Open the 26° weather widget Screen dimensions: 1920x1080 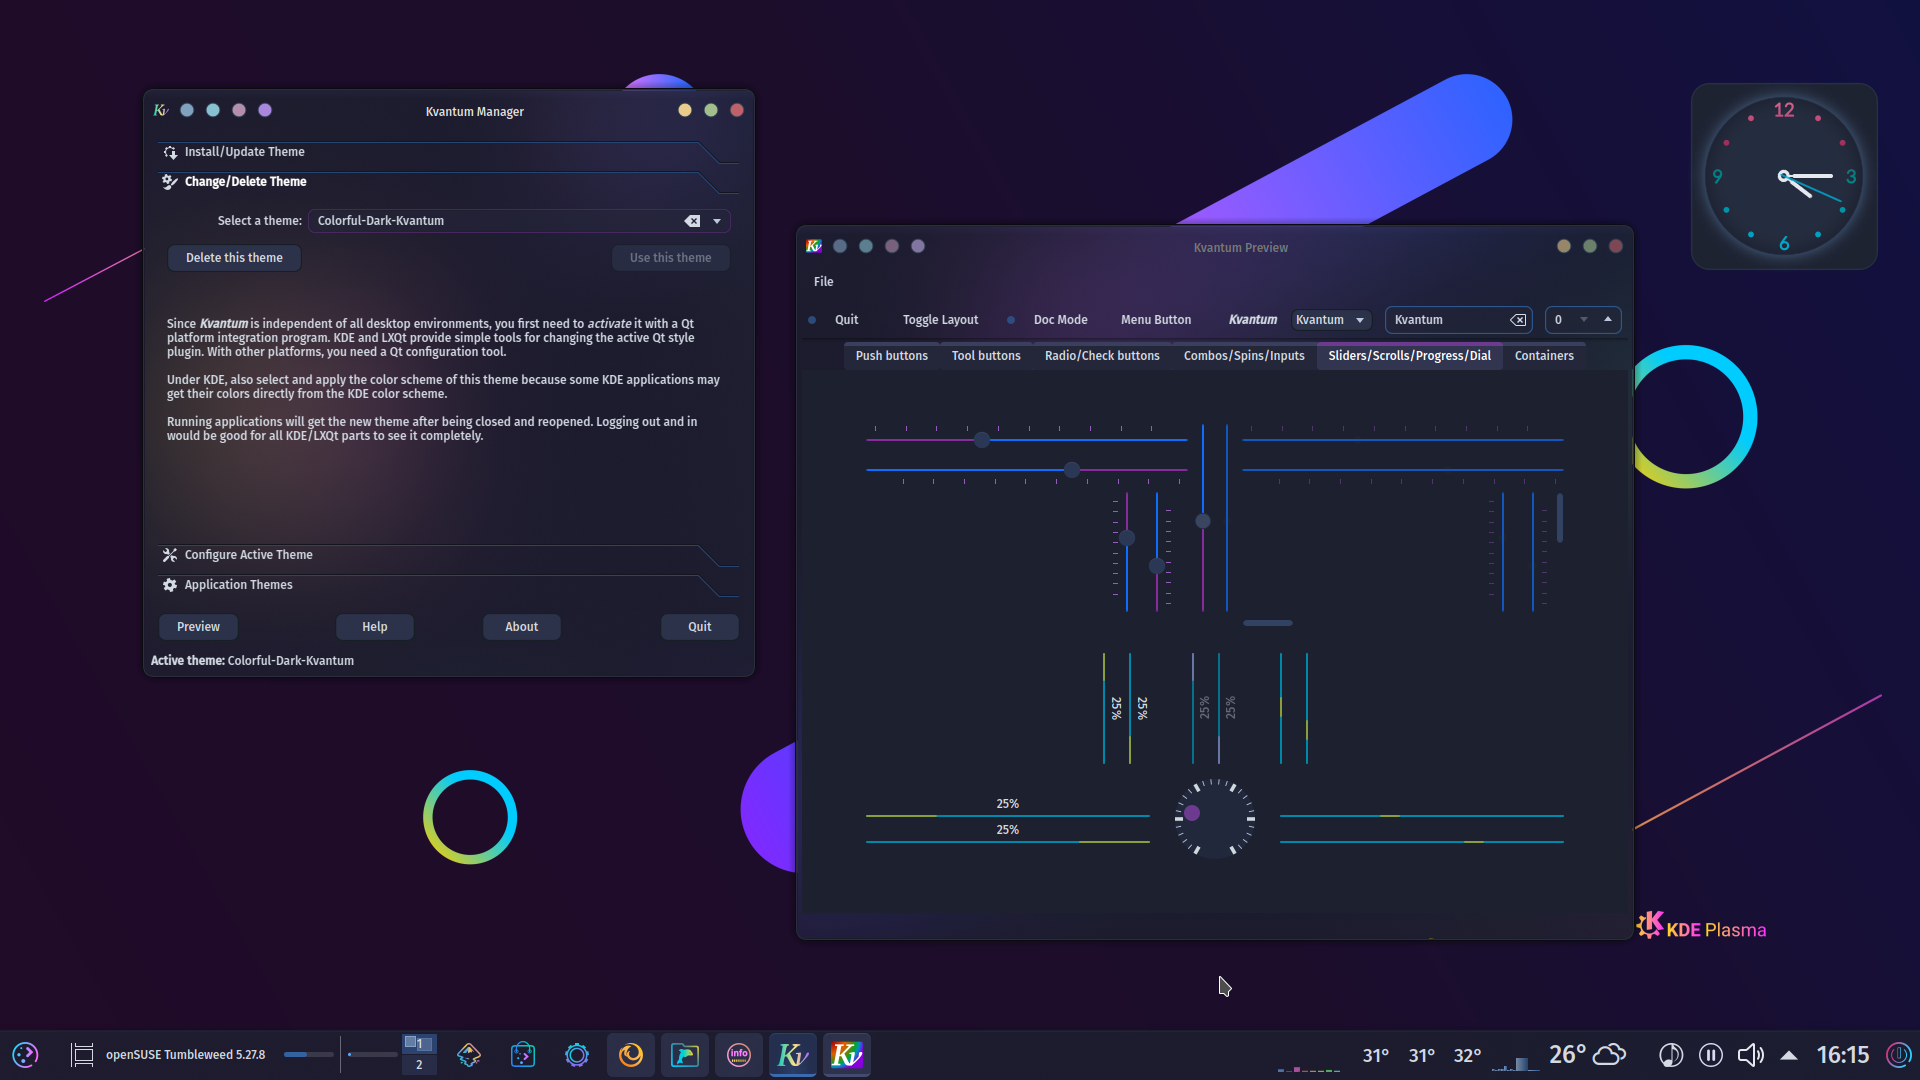pos(1587,1055)
